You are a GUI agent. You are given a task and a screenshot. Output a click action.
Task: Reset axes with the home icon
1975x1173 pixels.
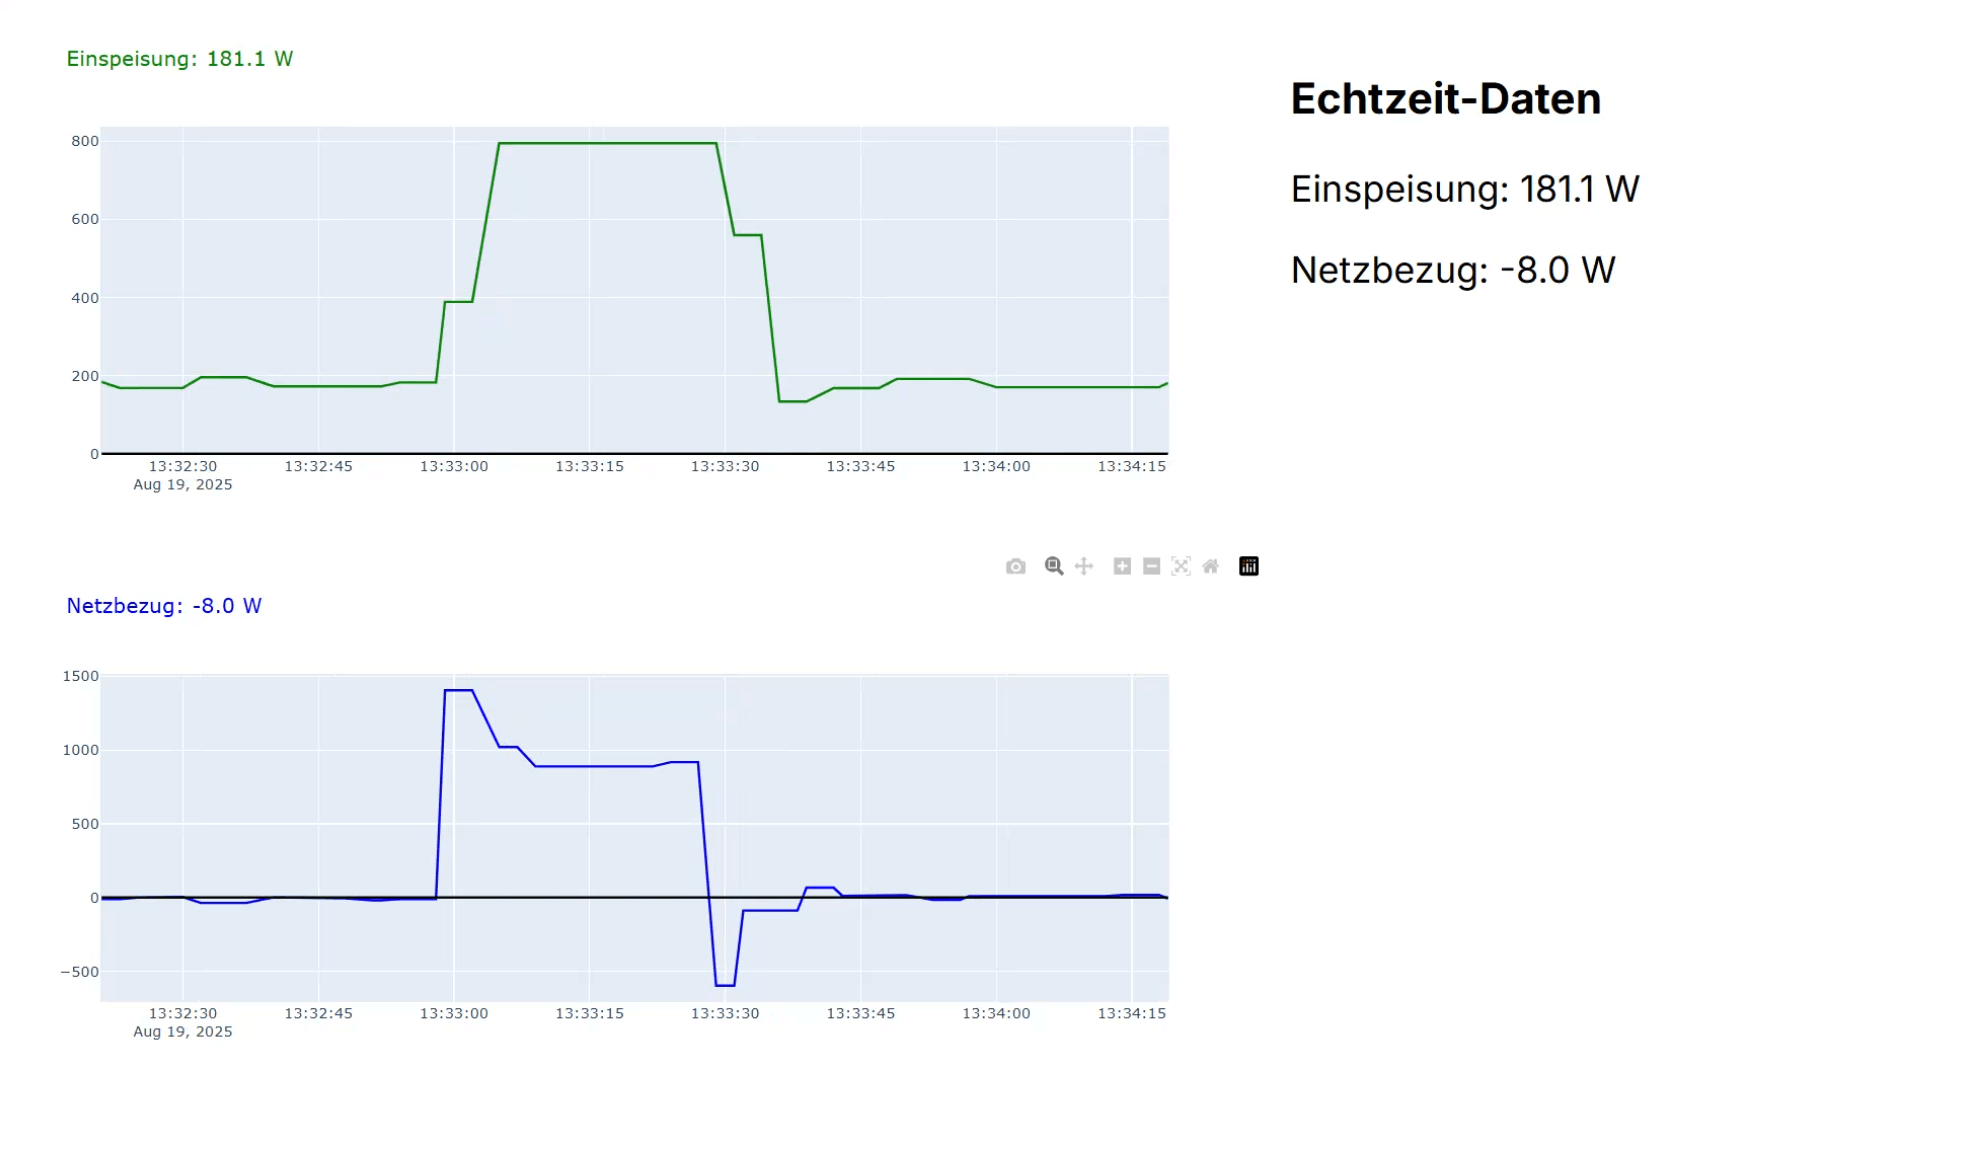(1210, 567)
